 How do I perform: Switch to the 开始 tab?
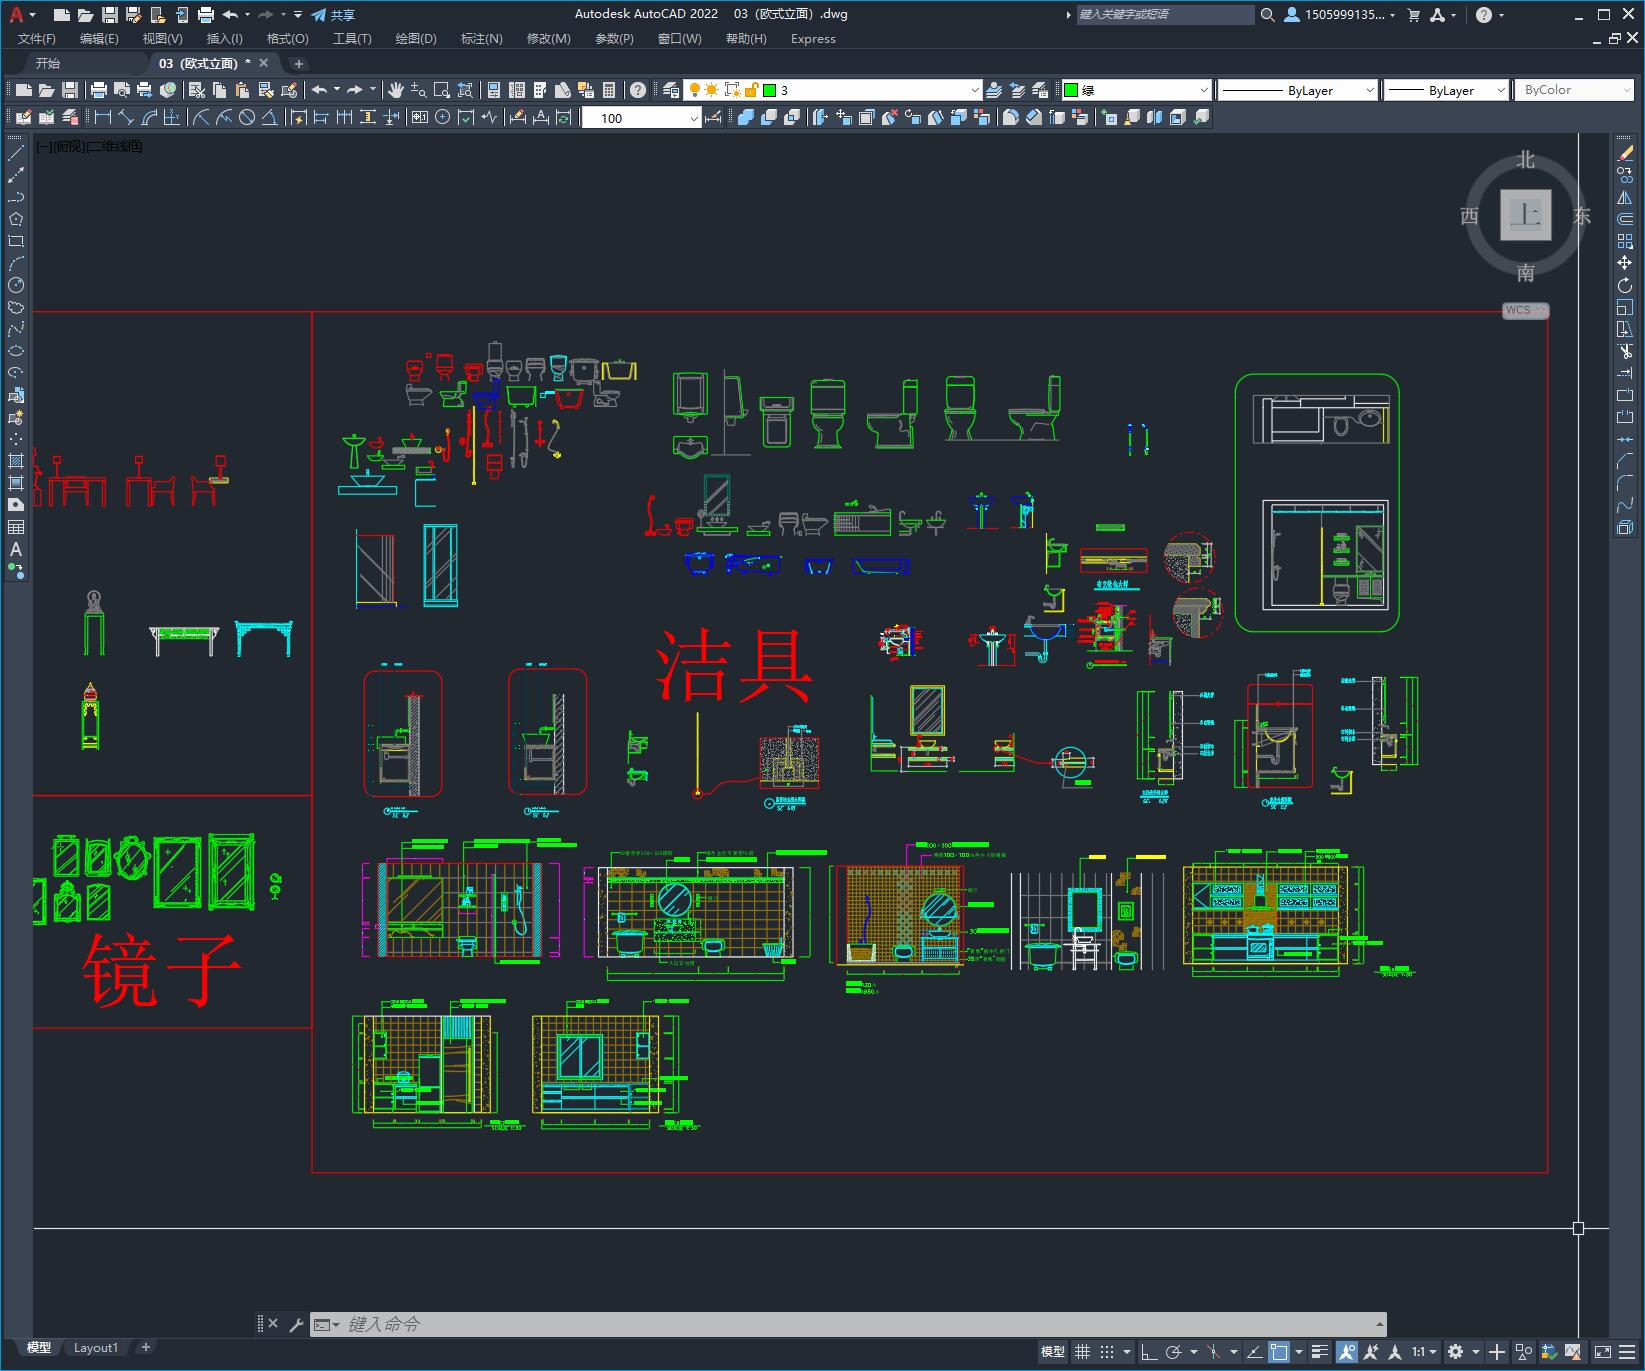coord(48,63)
